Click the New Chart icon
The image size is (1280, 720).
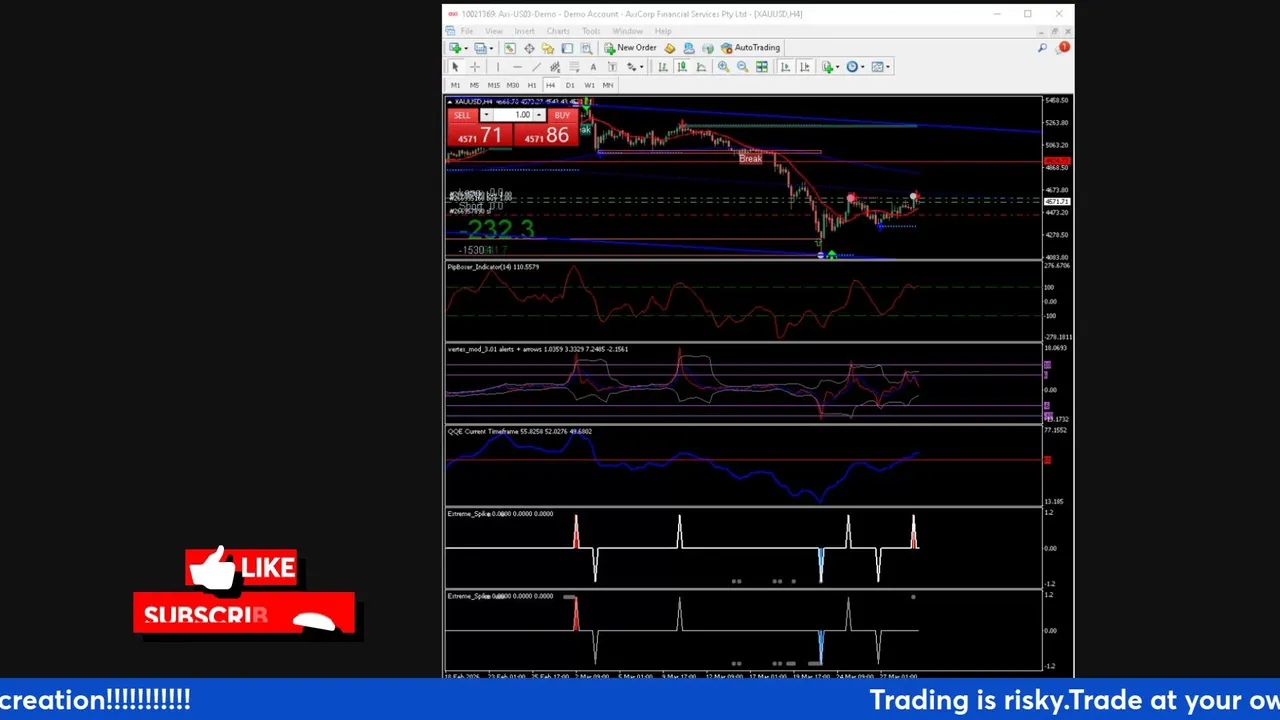click(x=454, y=48)
